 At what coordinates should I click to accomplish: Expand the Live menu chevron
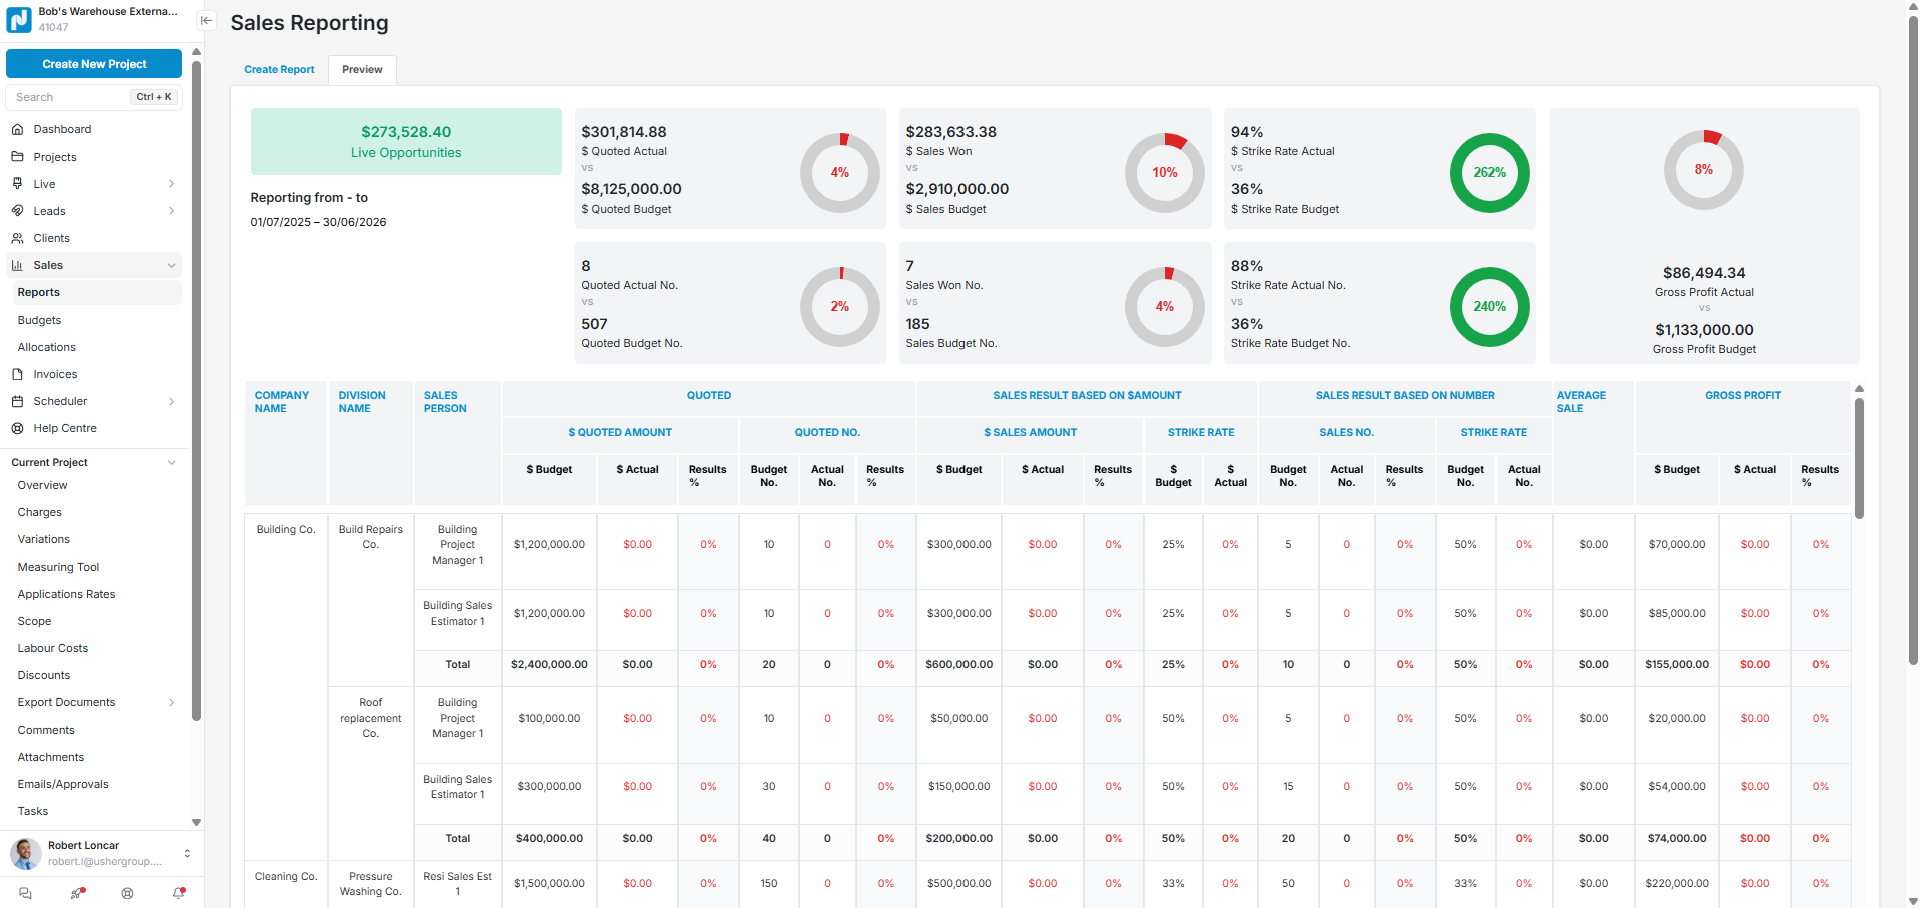click(x=172, y=184)
